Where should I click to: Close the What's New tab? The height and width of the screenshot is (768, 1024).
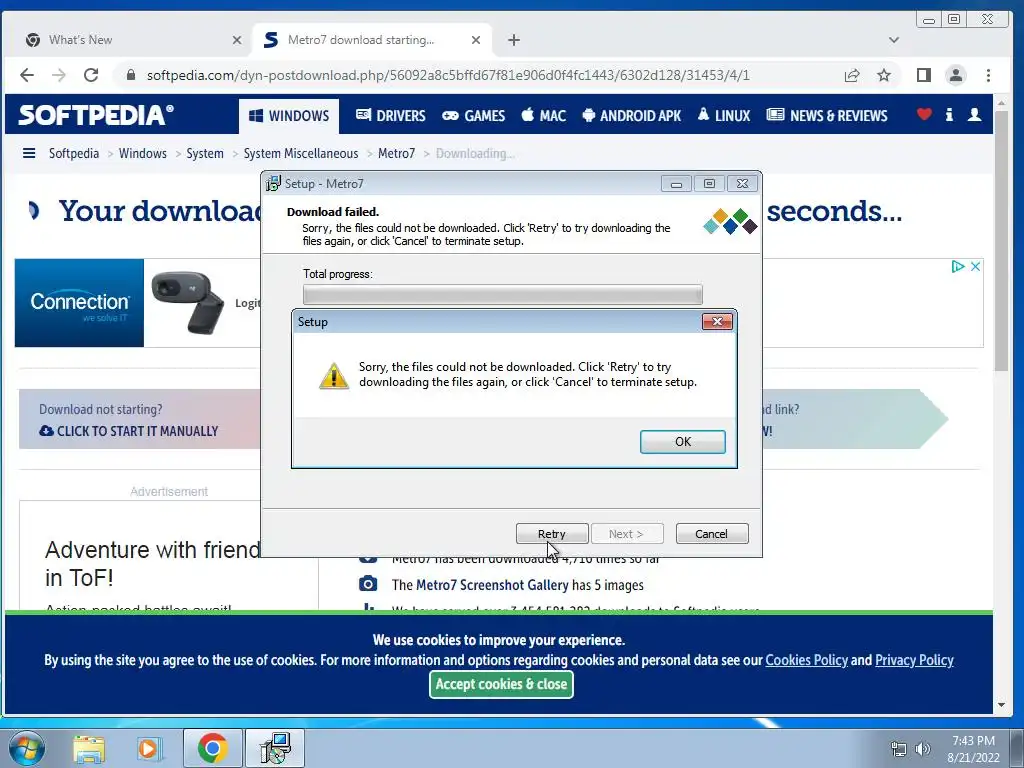[237, 40]
